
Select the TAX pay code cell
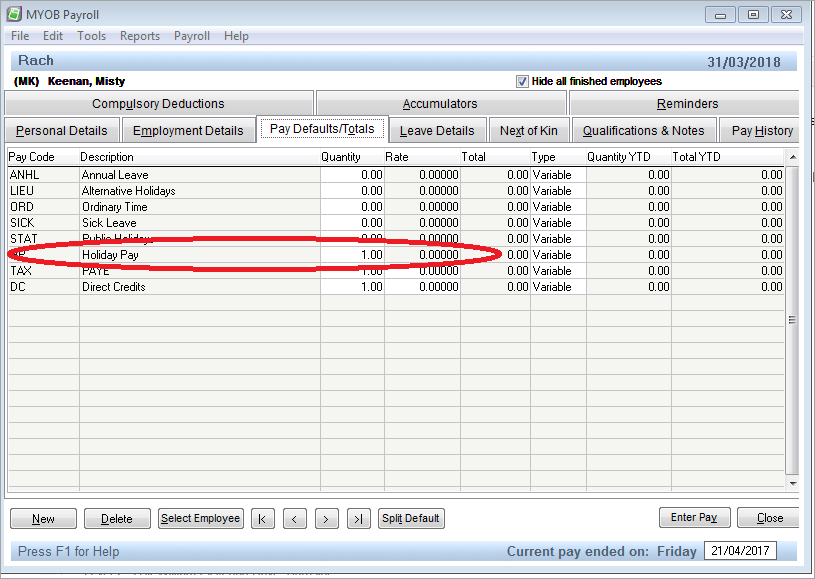coord(44,271)
